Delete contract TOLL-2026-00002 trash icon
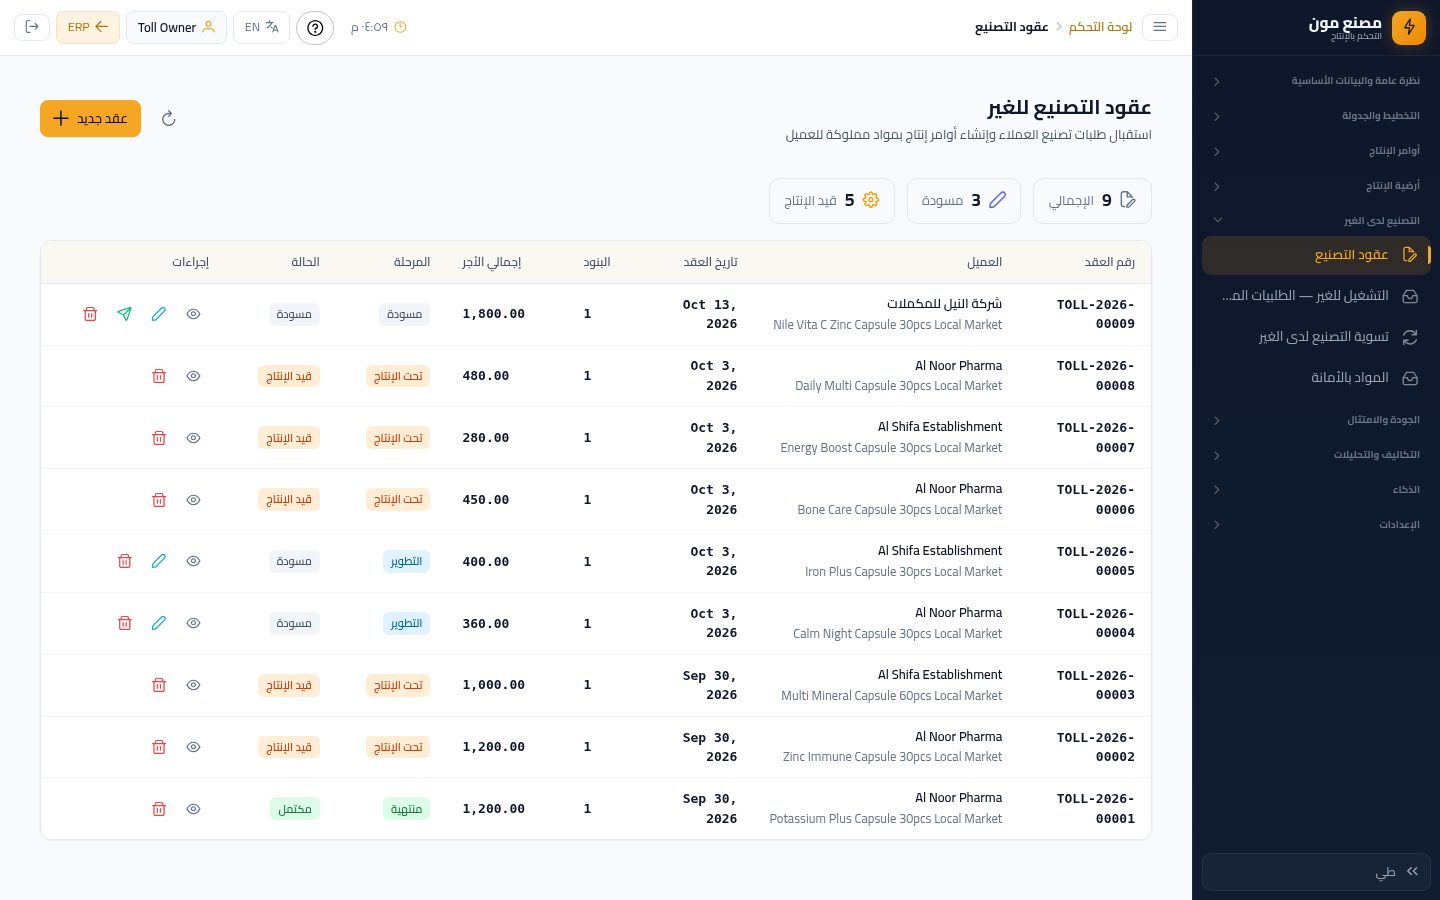1440x900 pixels. (159, 747)
